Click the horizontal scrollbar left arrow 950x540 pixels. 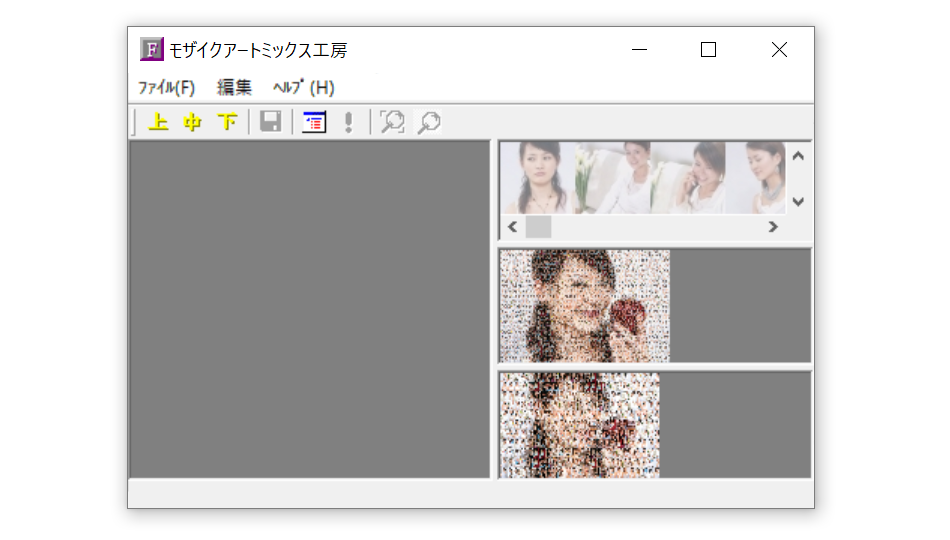[x=513, y=227]
